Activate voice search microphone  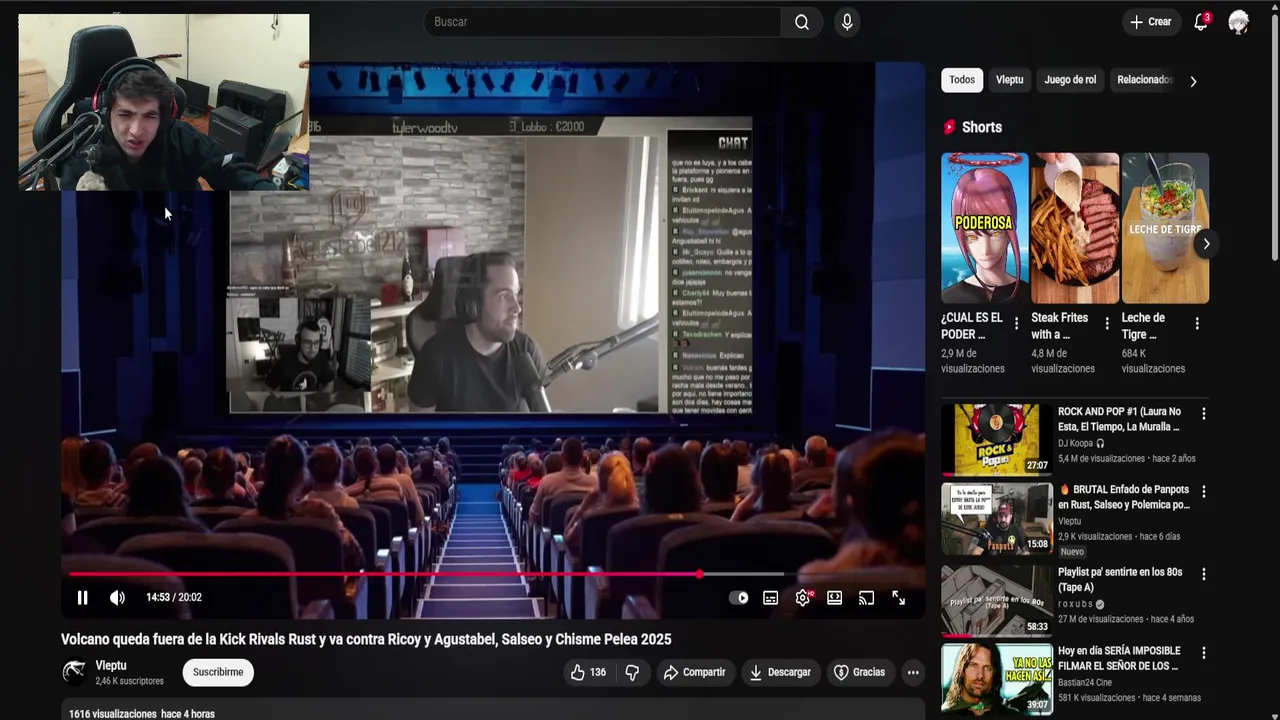pos(847,22)
